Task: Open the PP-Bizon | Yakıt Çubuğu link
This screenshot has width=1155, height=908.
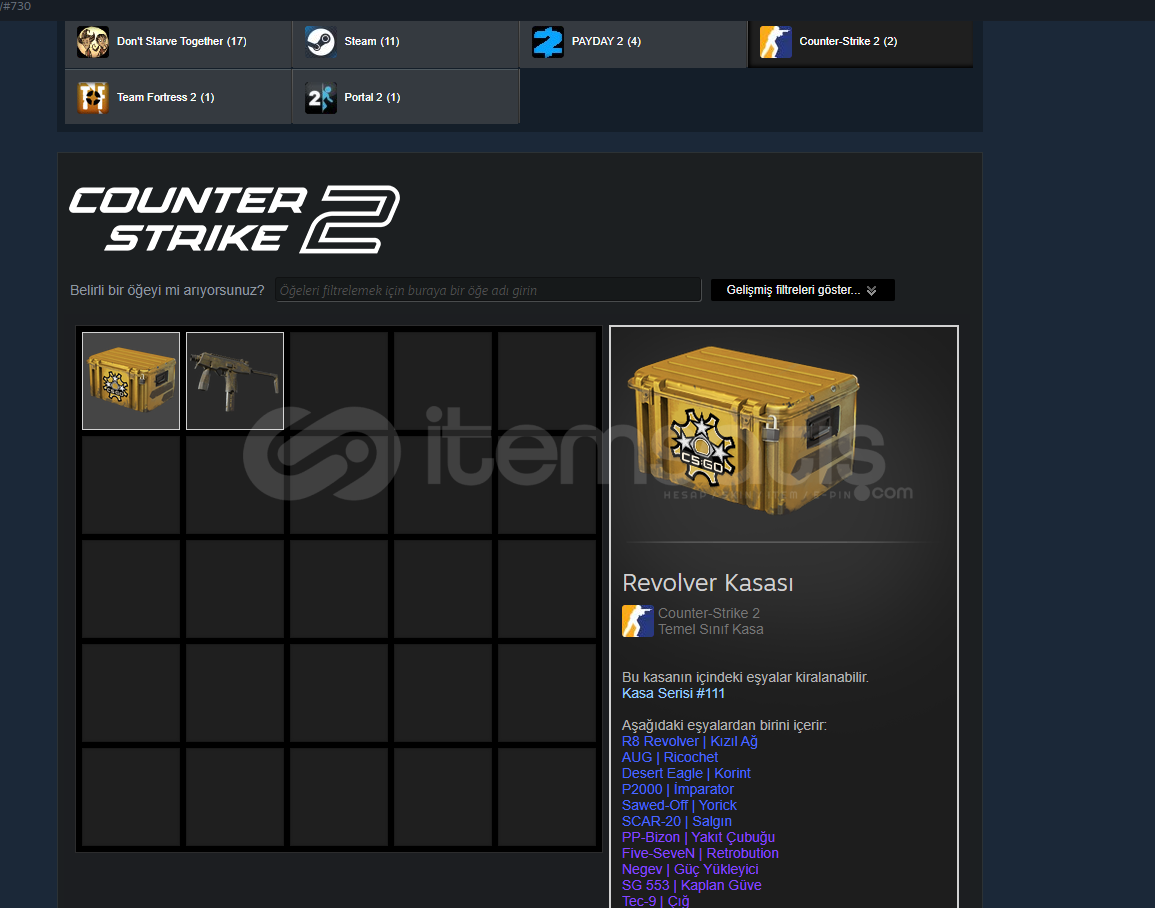Action: [x=698, y=837]
